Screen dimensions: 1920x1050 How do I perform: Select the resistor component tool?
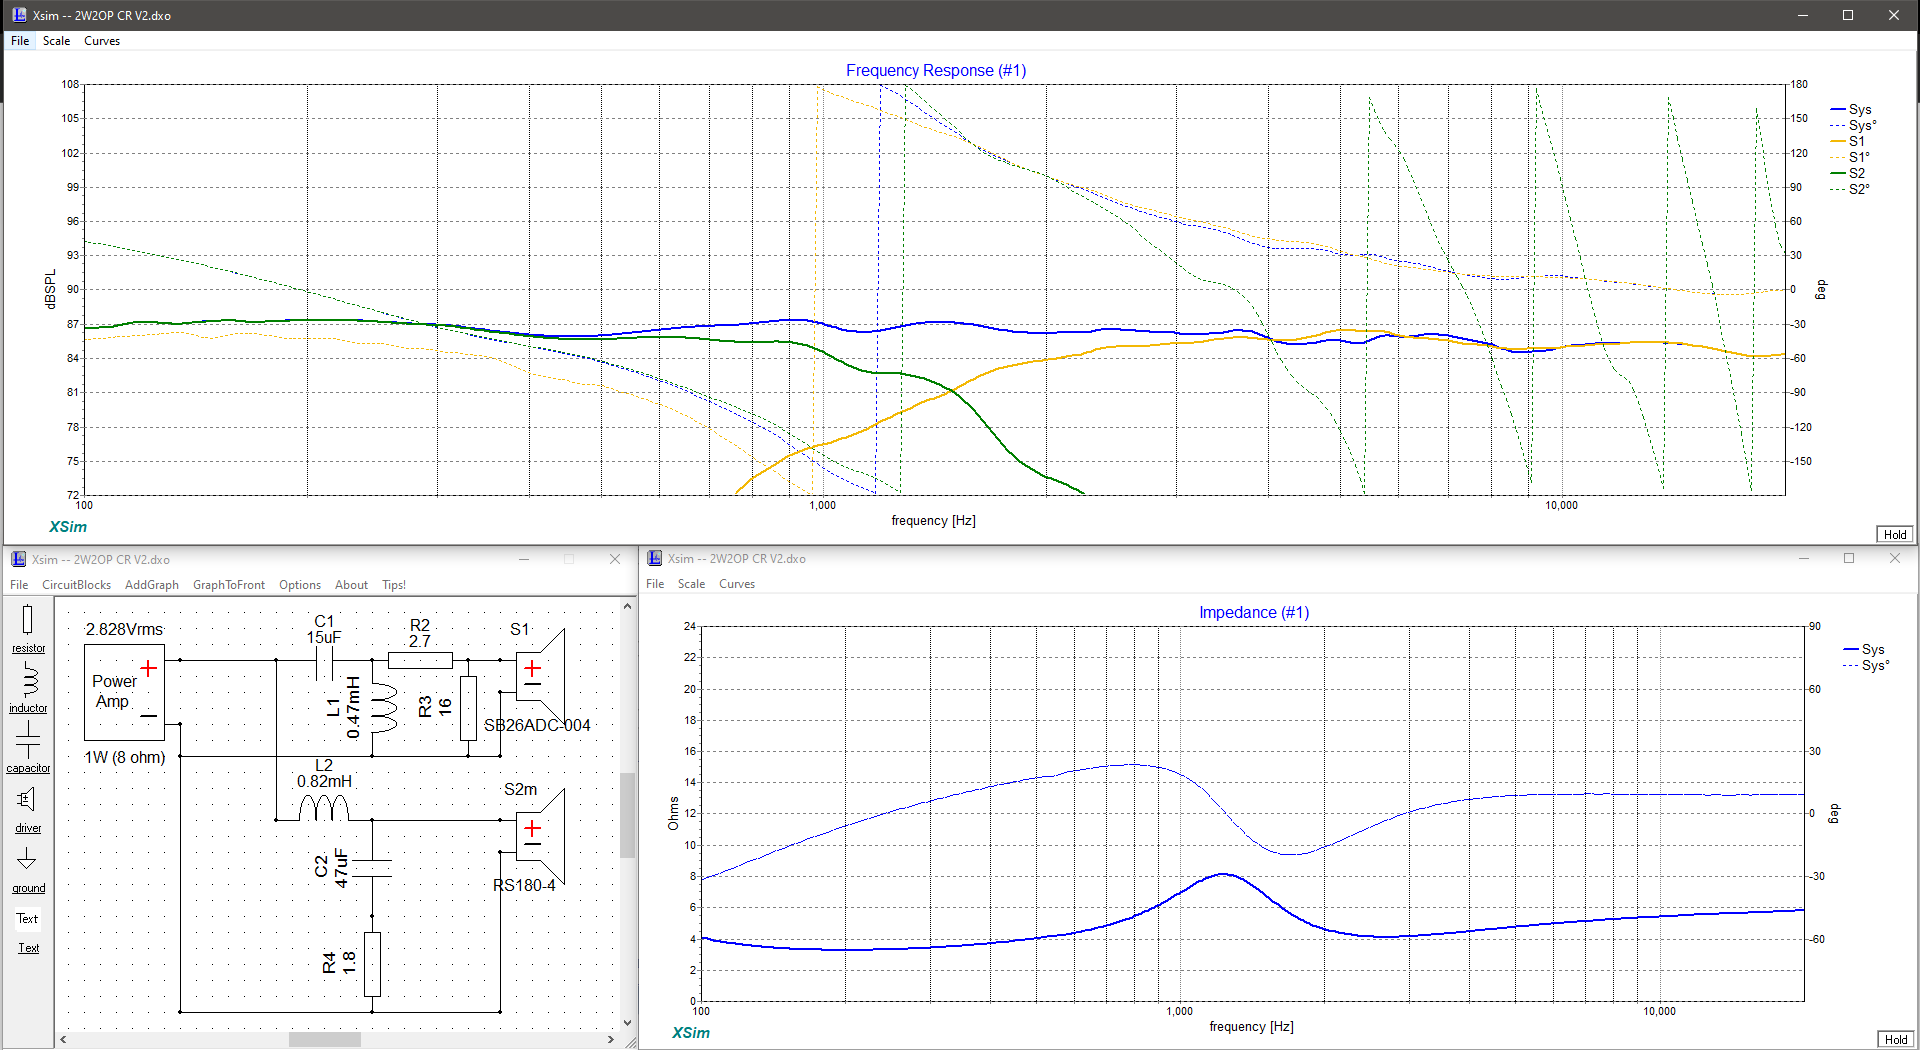tap(28, 628)
